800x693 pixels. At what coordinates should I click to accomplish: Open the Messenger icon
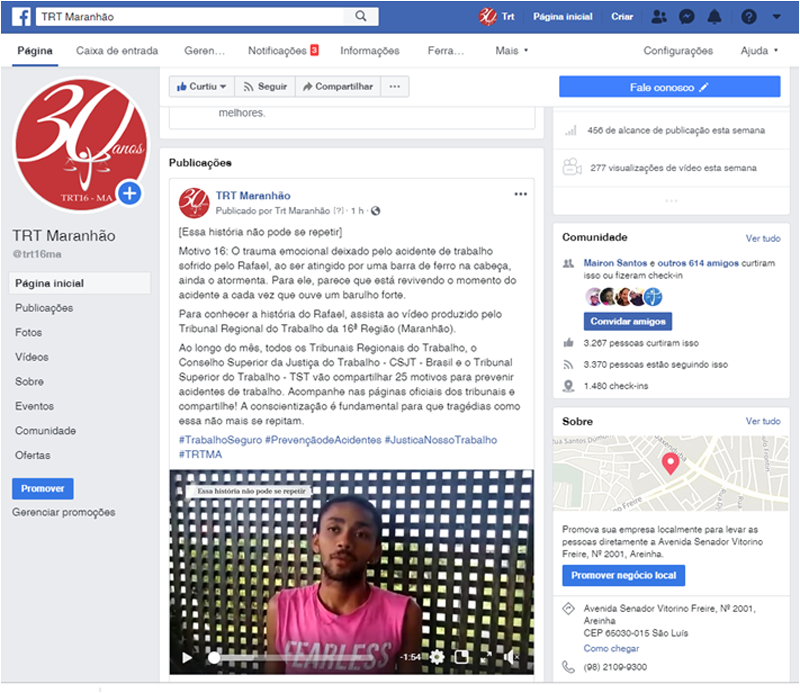(x=687, y=17)
